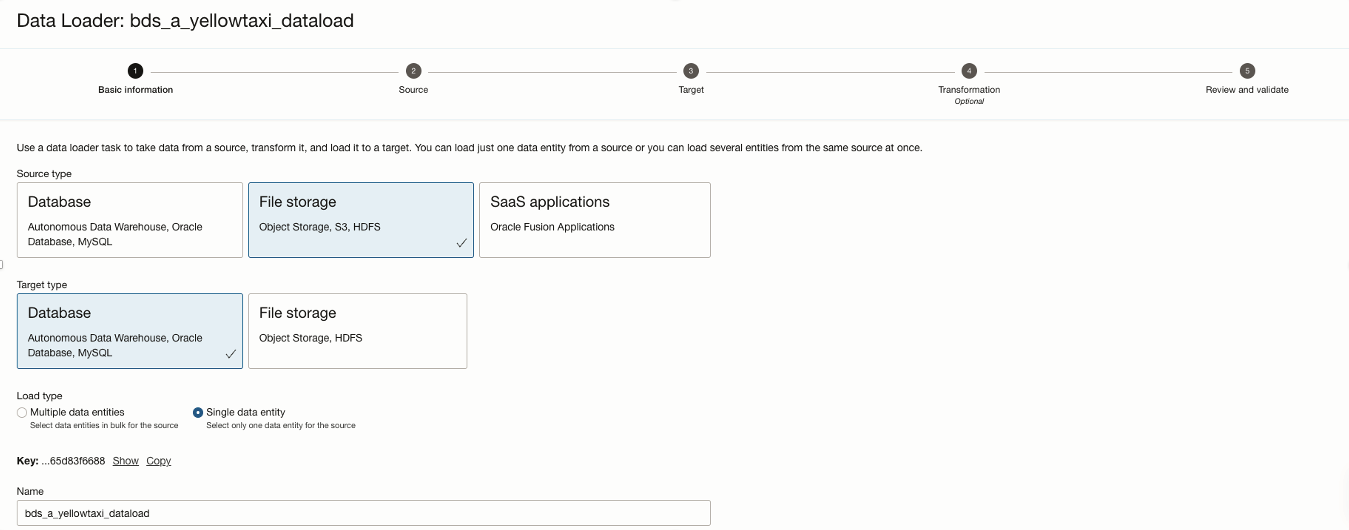Open the Source step label
The height and width of the screenshot is (530, 1349).
[x=413, y=90]
